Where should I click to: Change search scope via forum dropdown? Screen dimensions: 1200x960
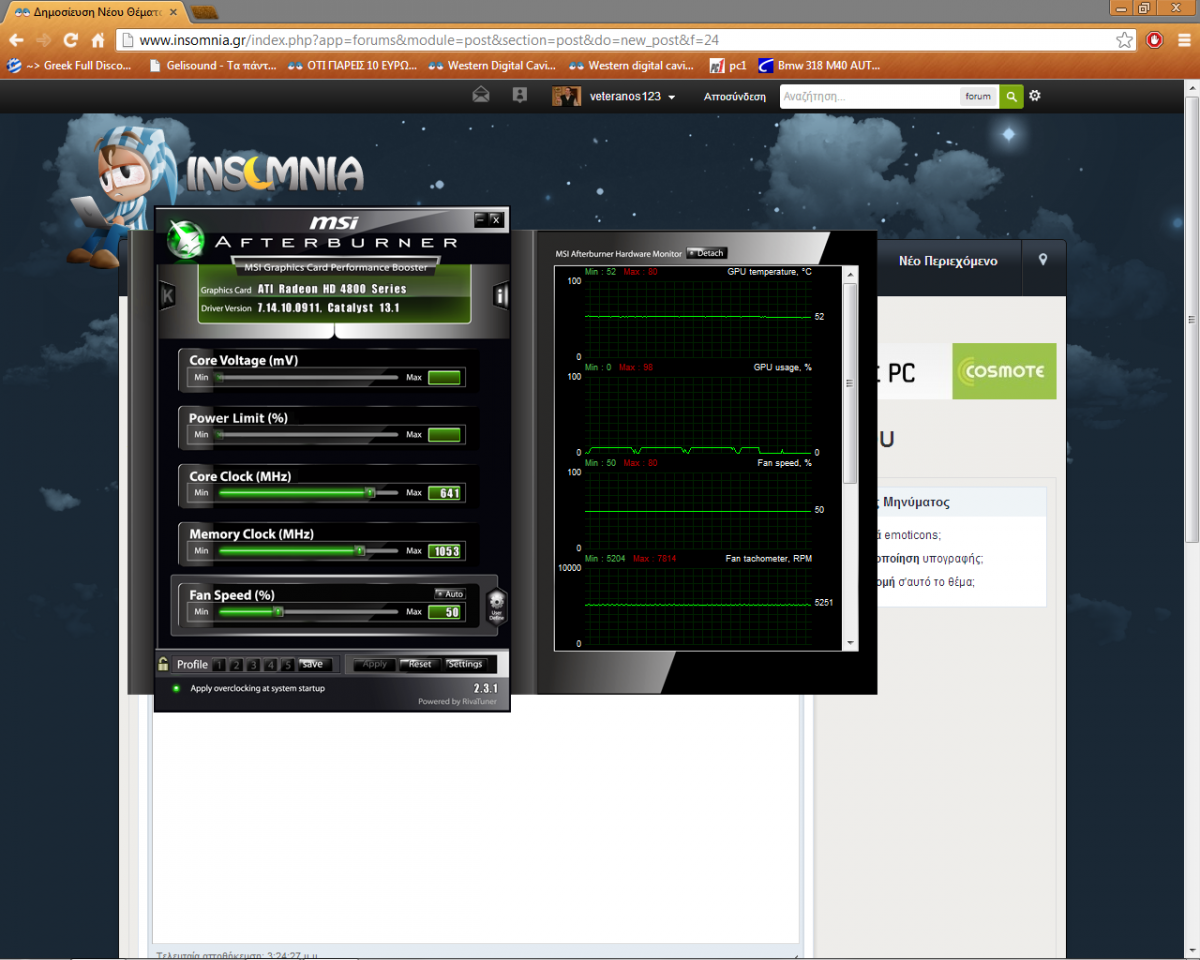click(x=978, y=96)
